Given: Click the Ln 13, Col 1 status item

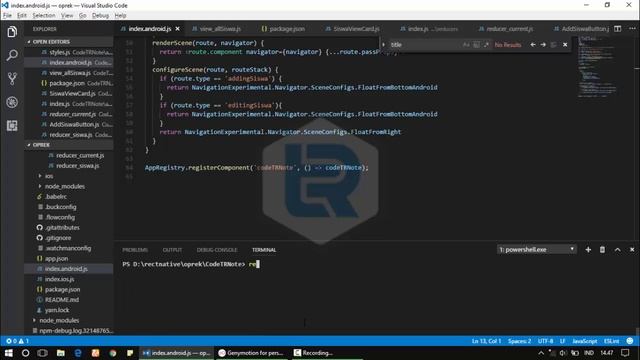Looking at the screenshot, I should click(486, 341).
